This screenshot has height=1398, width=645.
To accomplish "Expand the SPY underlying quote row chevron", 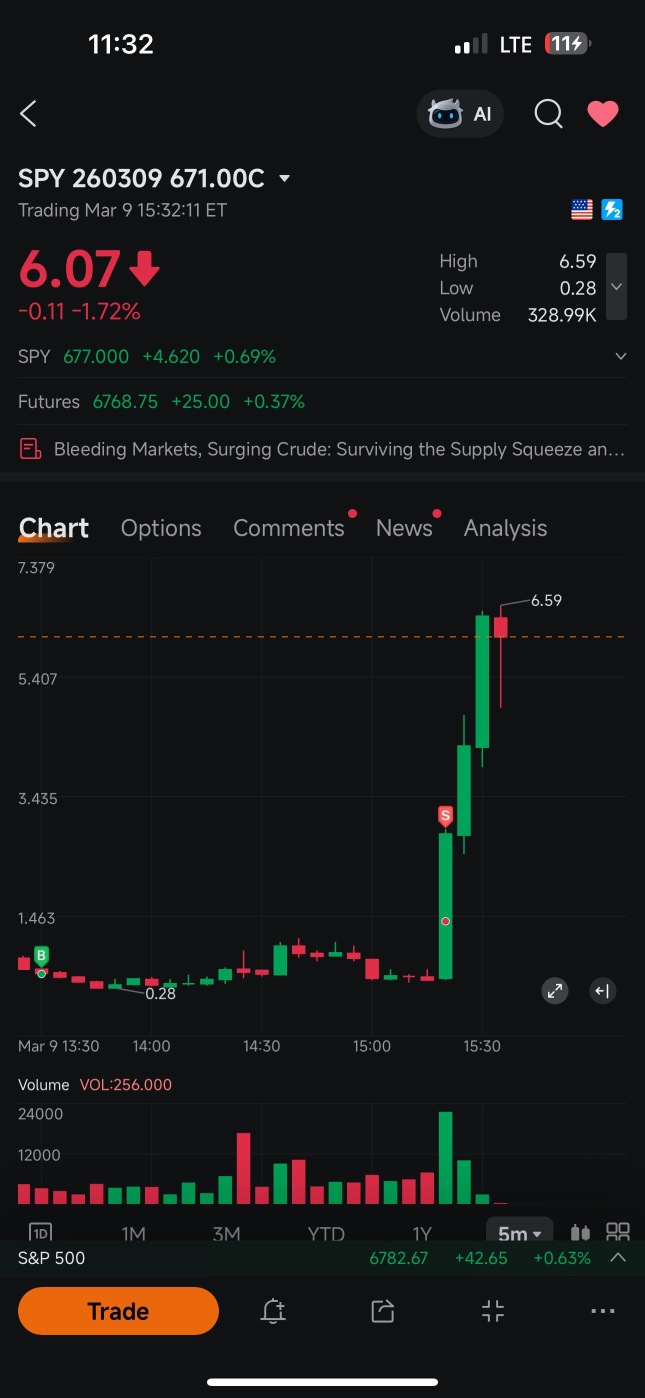I will coord(620,356).
